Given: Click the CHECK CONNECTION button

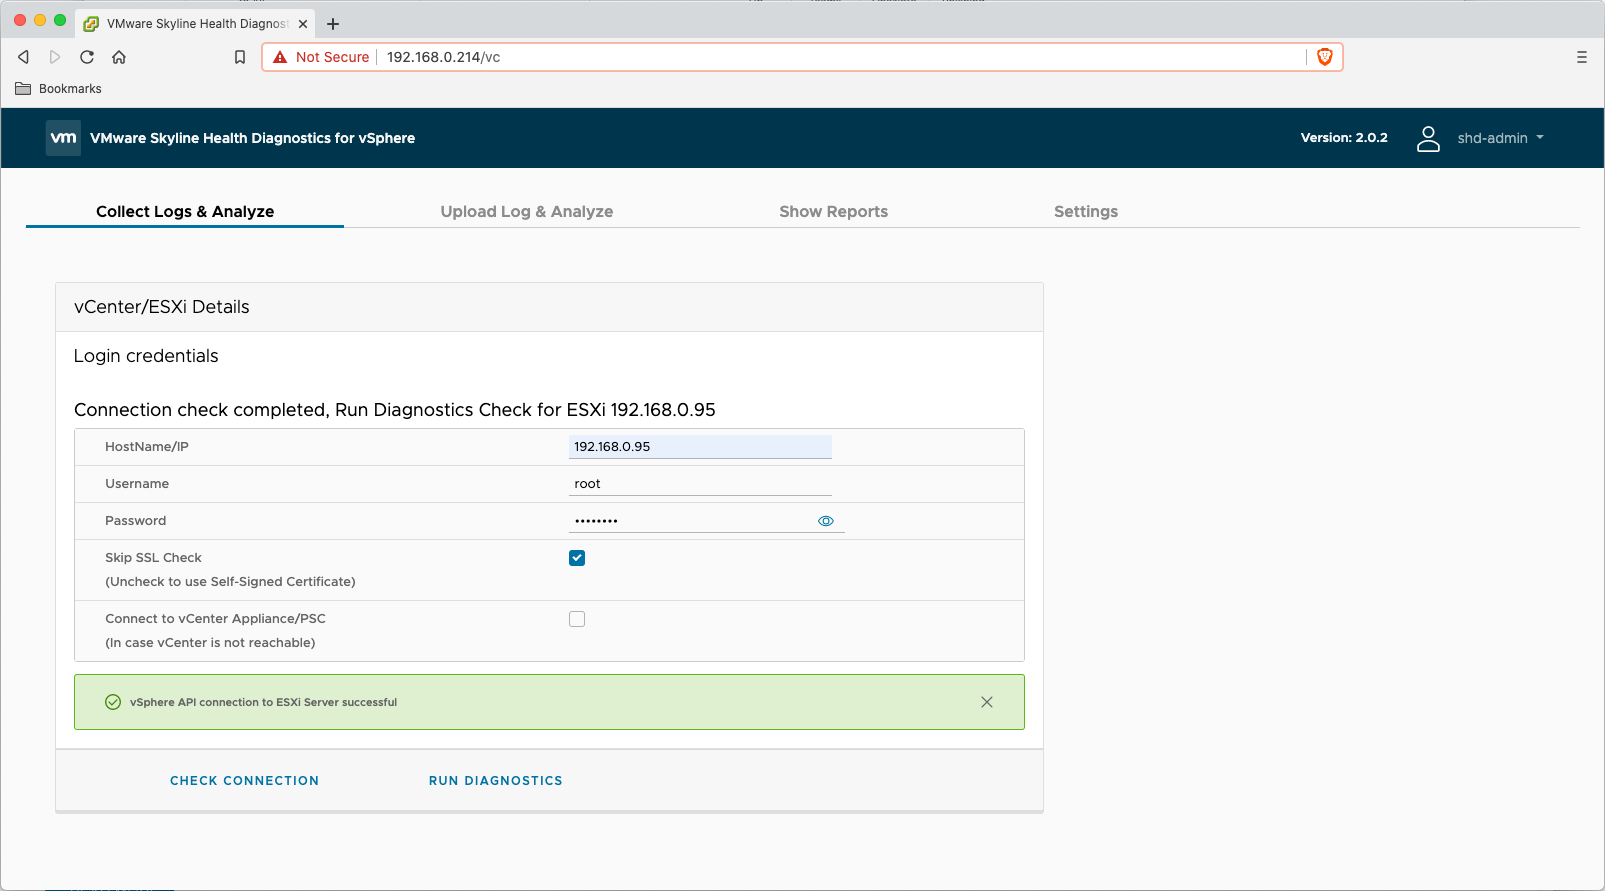Looking at the screenshot, I should tap(245, 781).
